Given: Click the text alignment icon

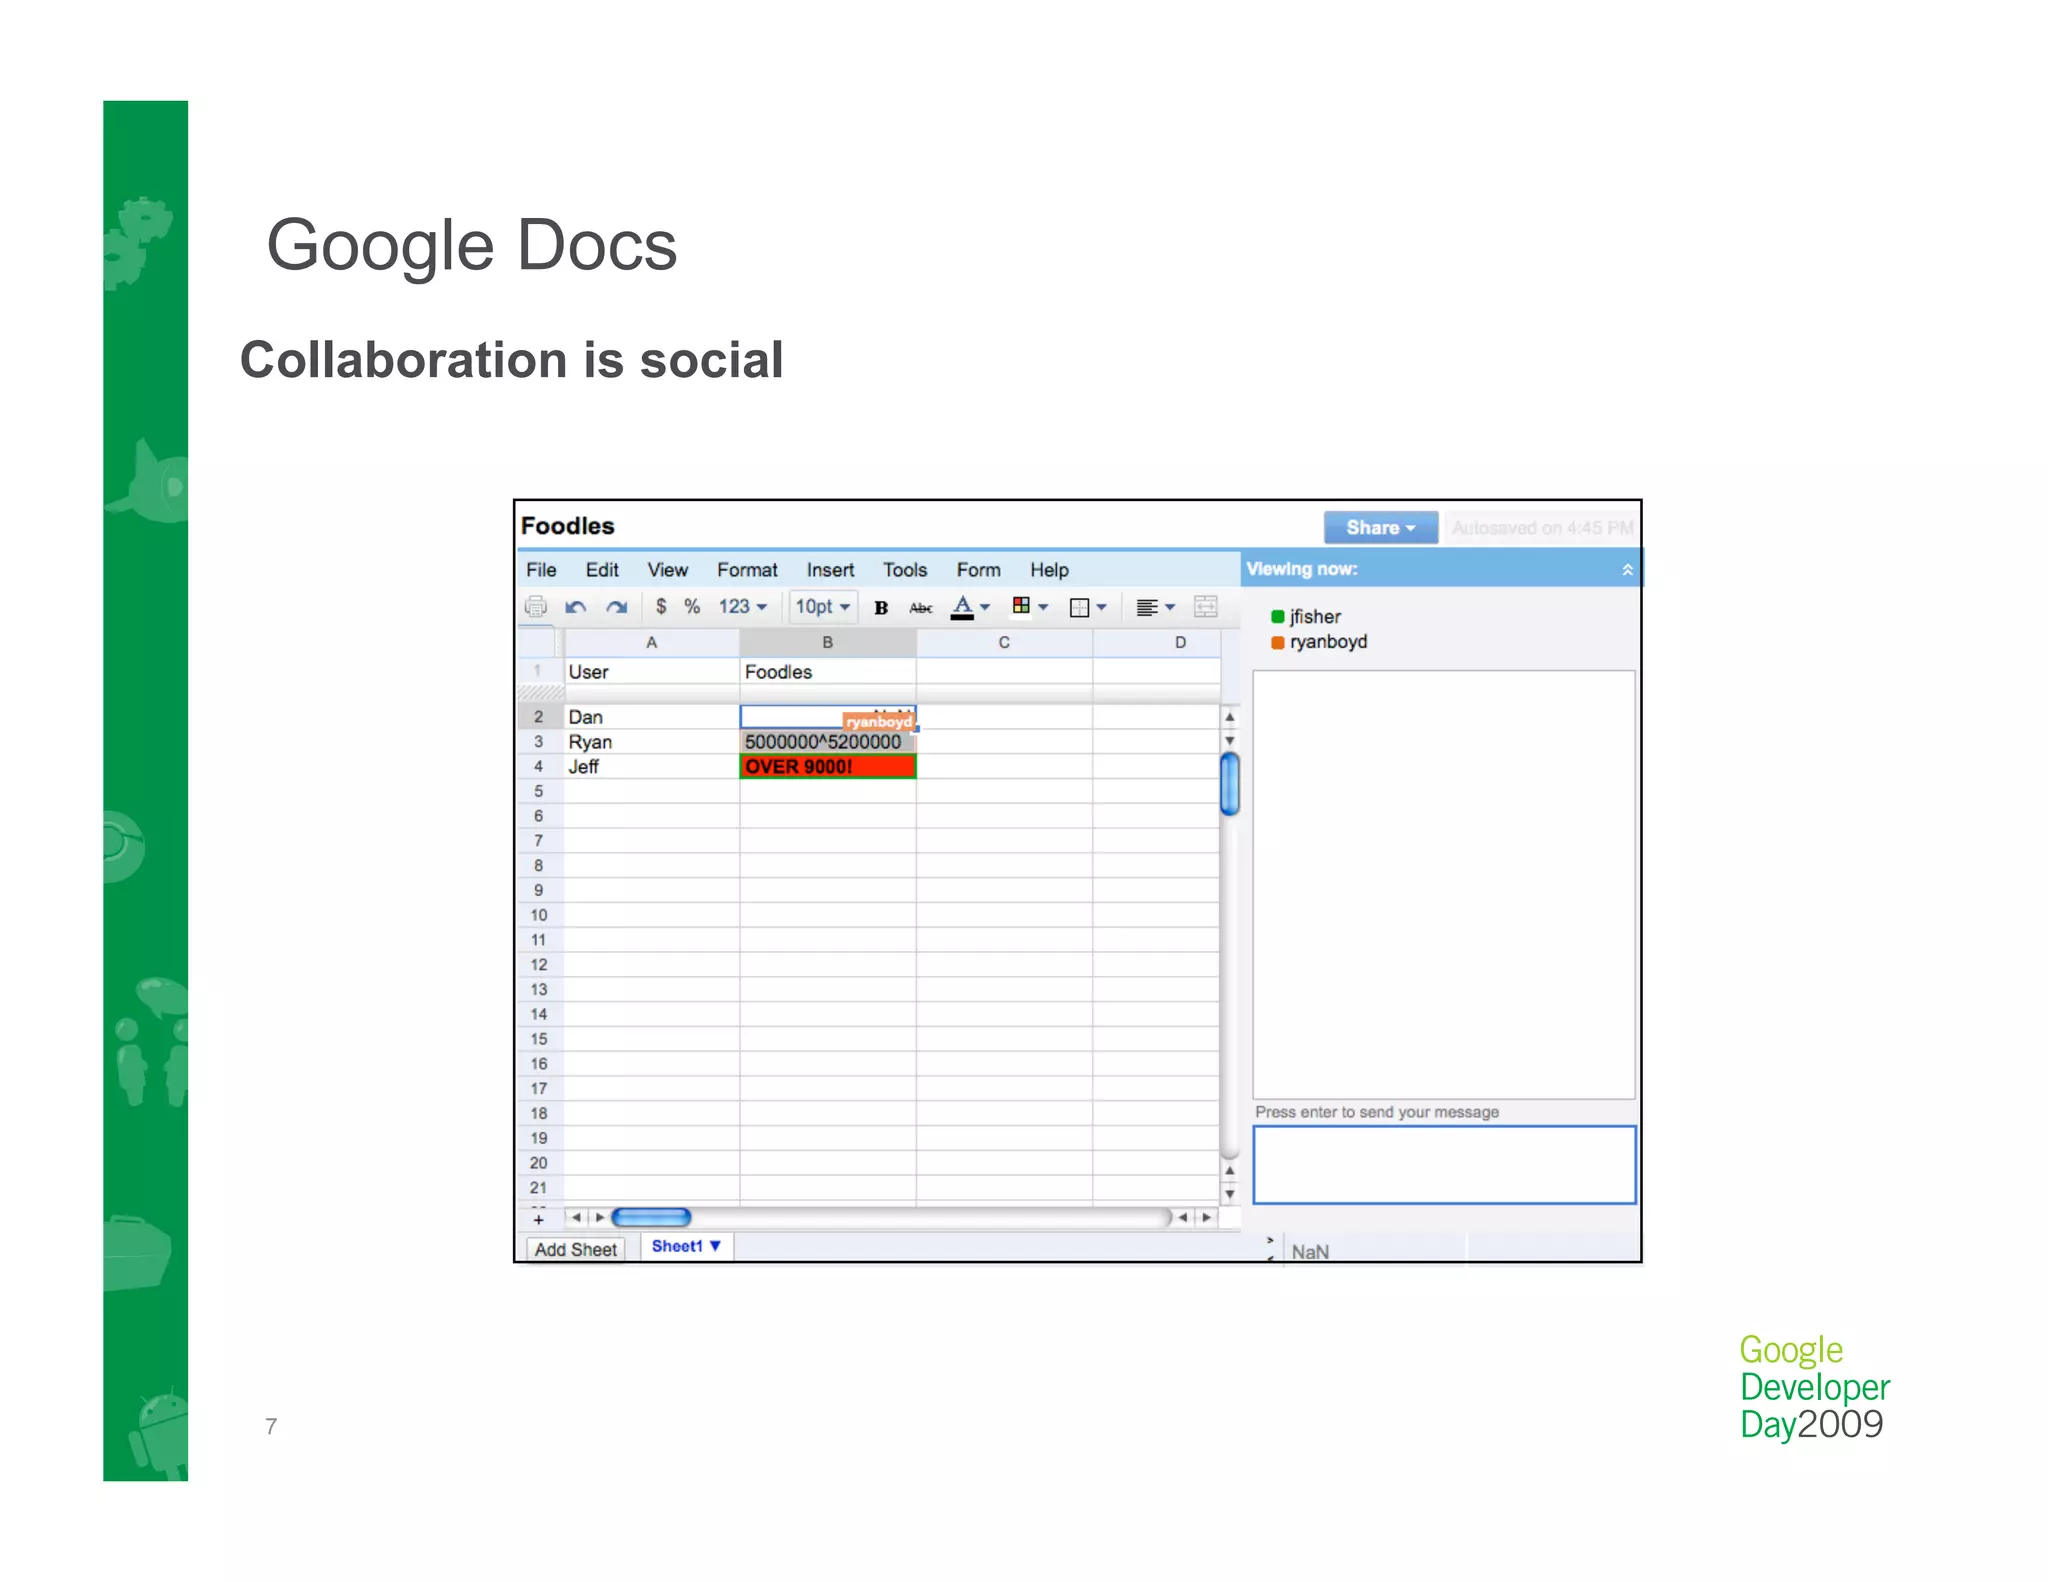Looking at the screenshot, I should pos(1147,607).
